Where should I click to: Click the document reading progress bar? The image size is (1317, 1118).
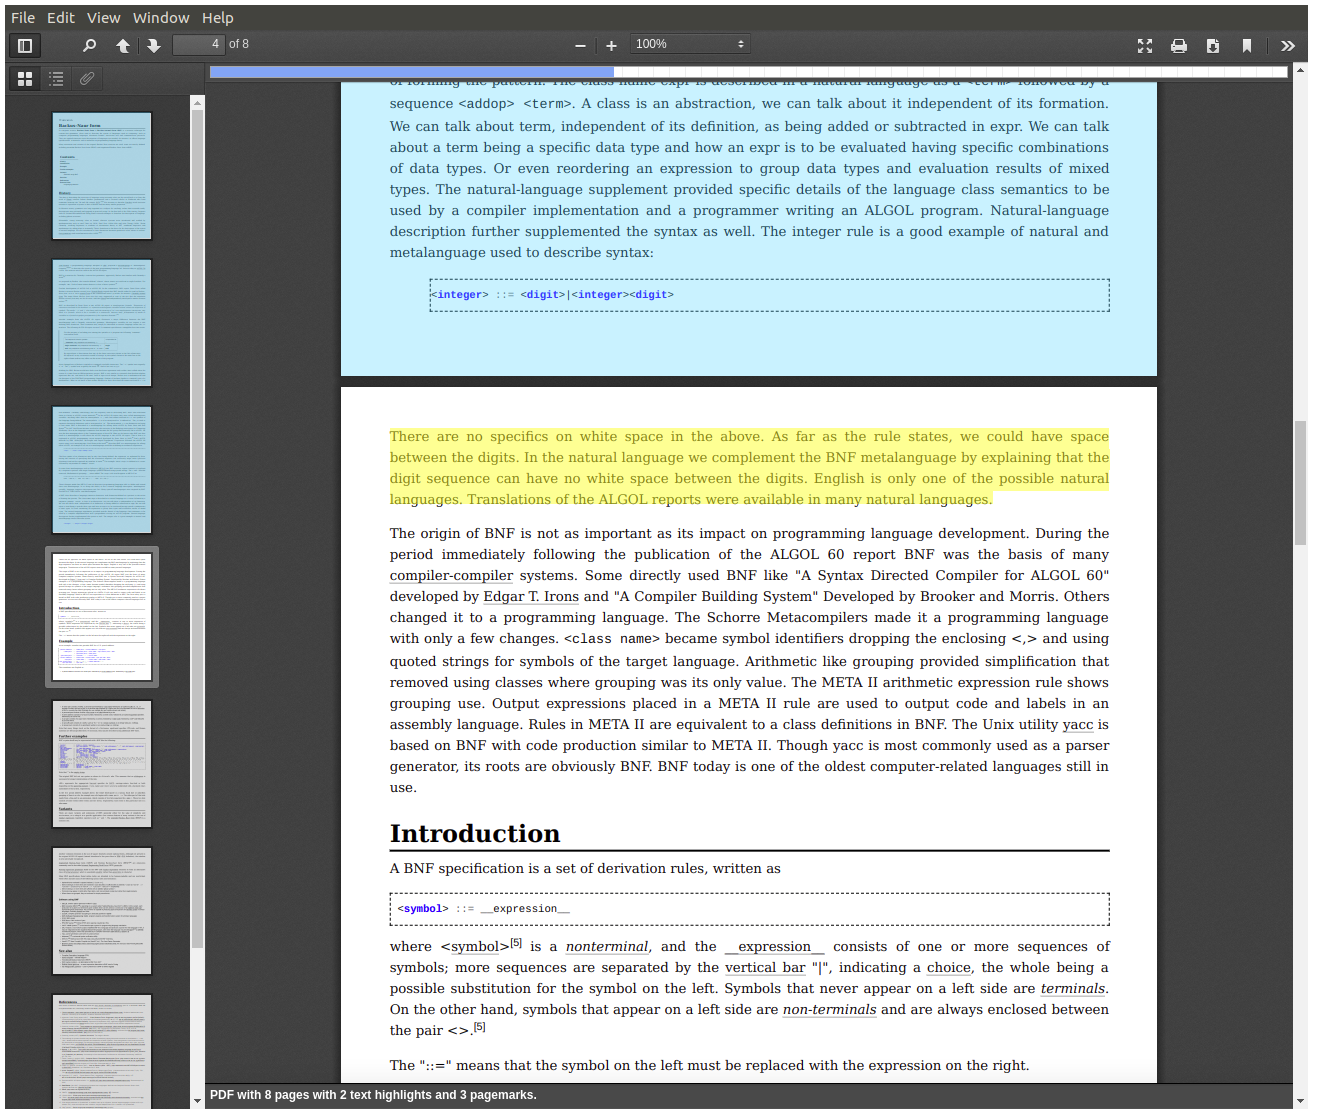coord(748,72)
